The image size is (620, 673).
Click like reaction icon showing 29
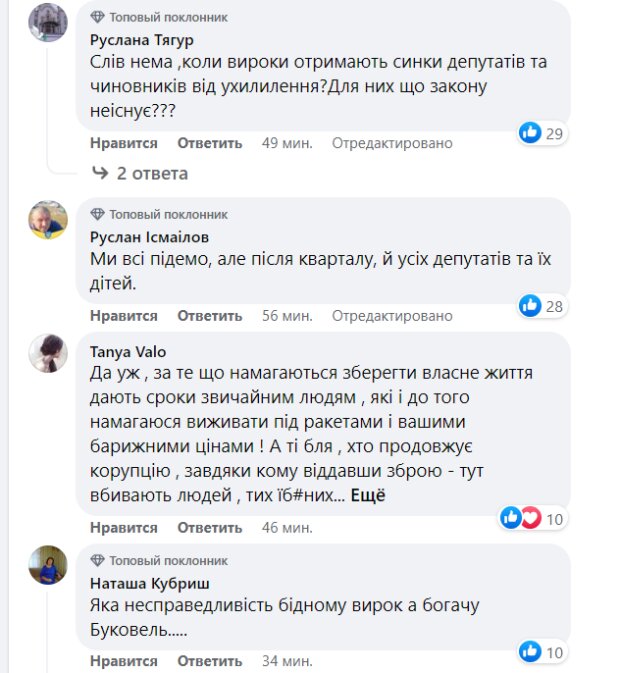tap(530, 133)
